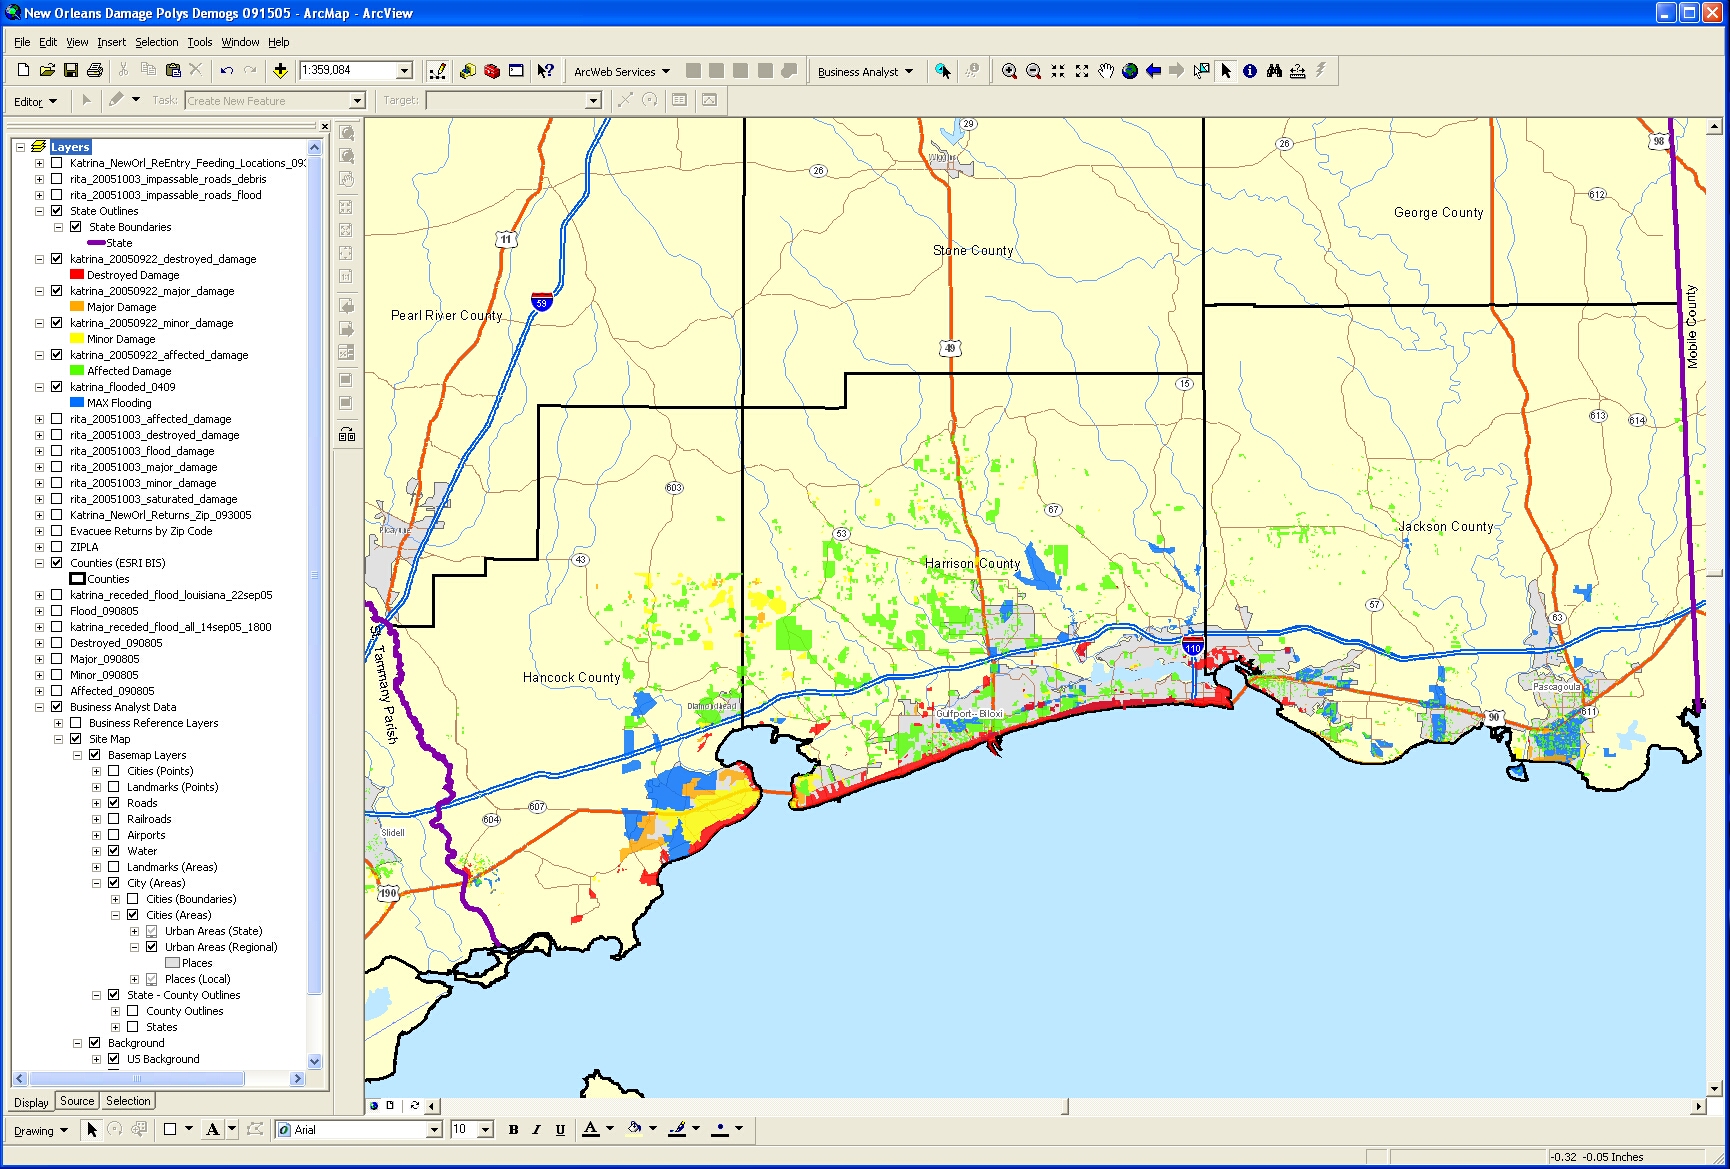Collapse the Business Analyst Data group
Viewport: 1730px width, 1169px height.
click(39, 707)
